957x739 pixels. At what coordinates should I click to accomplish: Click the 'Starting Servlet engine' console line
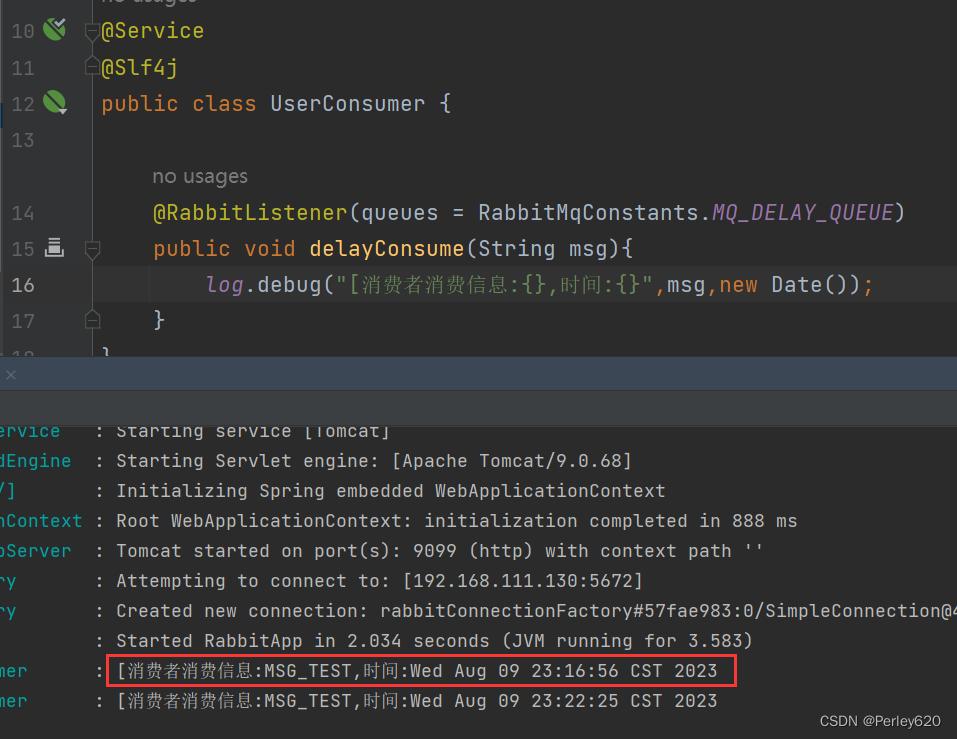374,461
